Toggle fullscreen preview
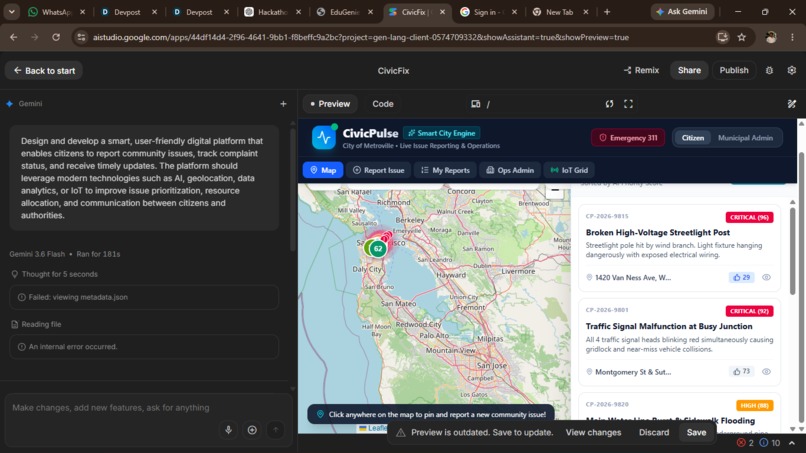Viewport: 806px width, 453px height. [628, 104]
